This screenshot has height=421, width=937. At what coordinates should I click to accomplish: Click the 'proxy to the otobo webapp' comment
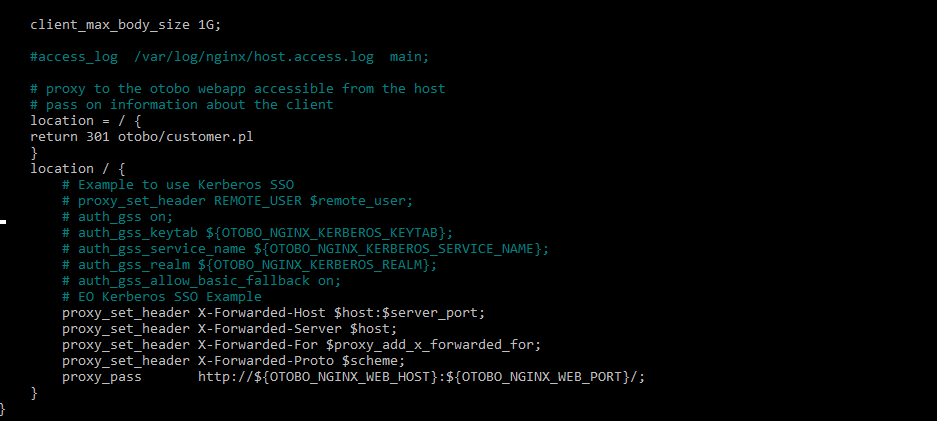tap(237, 88)
